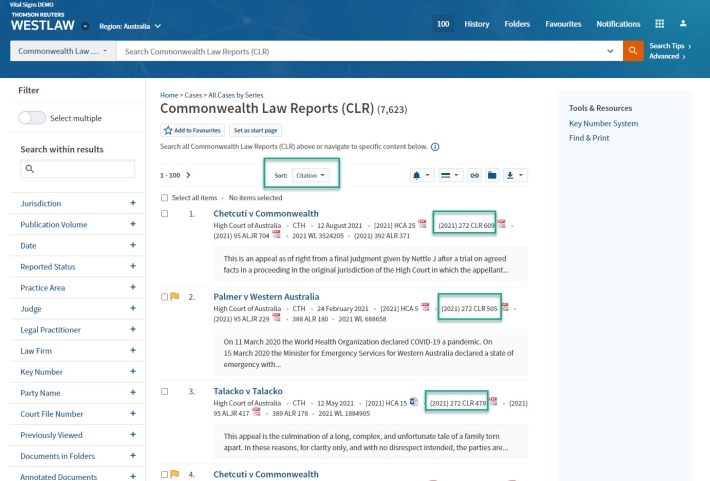Viewport: 710px width, 481px height.
Task: Open PDF icon next to [2021] HCA 5
Action: point(425,307)
